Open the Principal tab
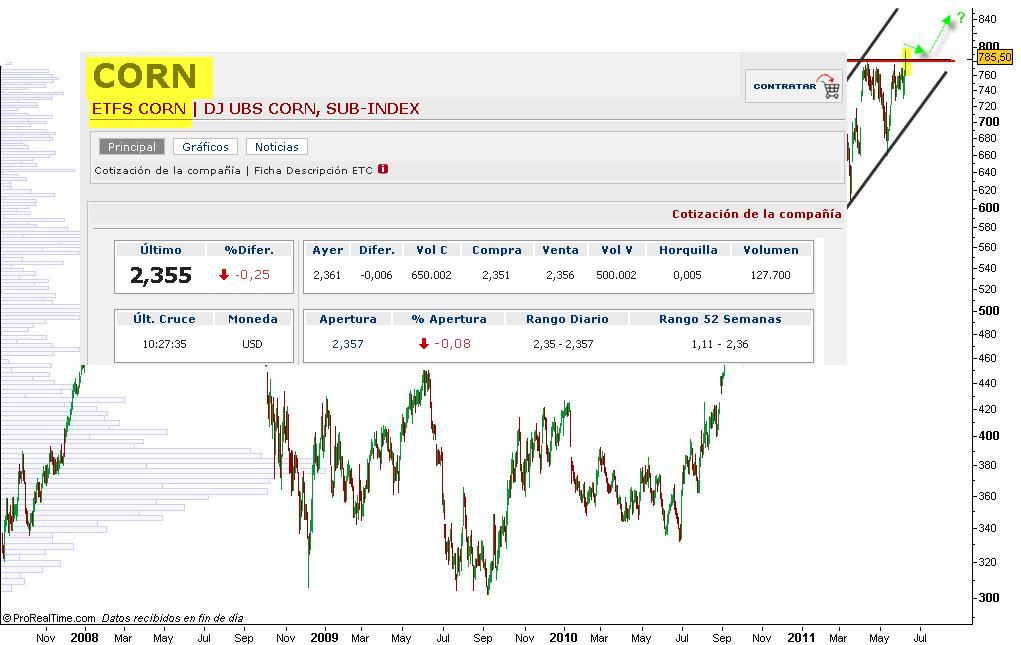1021x645 pixels. 132,147
